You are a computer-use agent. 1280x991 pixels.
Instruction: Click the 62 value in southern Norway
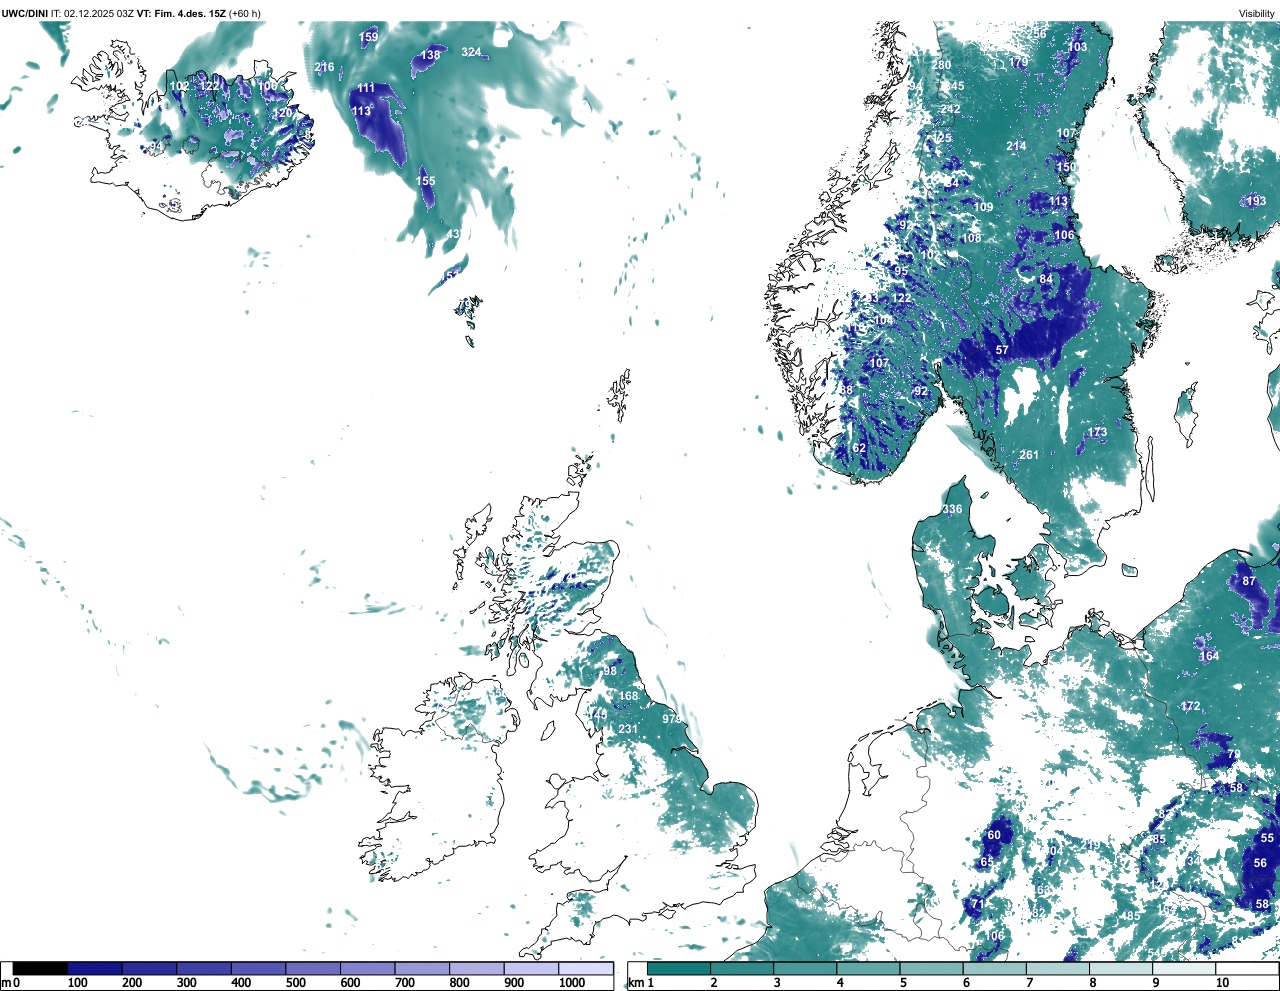point(859,449)
